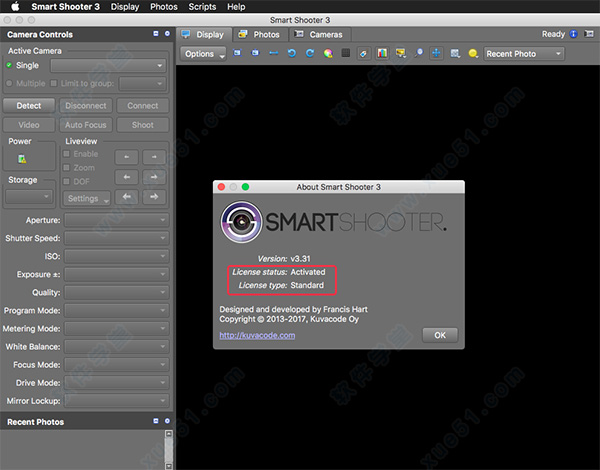600x470 pixels.
Task: Expand the Aperture dropdown
Action: click(x=117, y=220)
